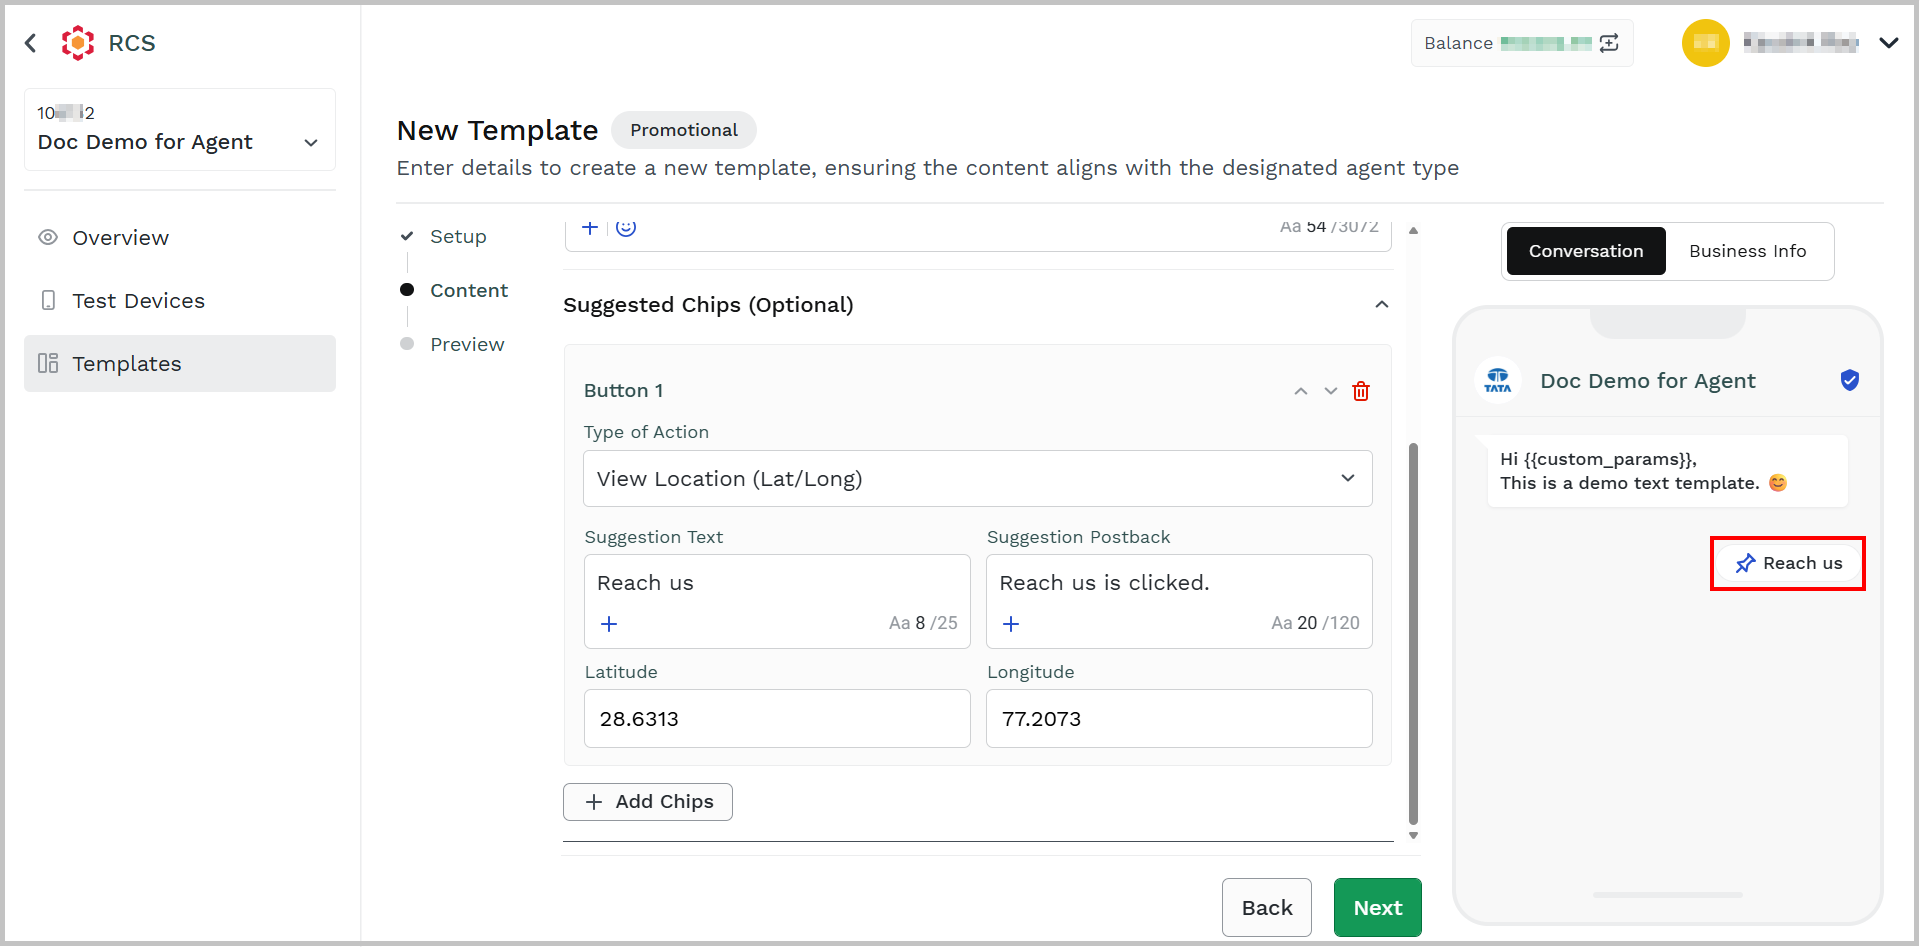Image resolution: width=1920 pixels, height=947 pixels.
Task: Expand the Doc Demo for Agent selector
Action: [180, 130]
